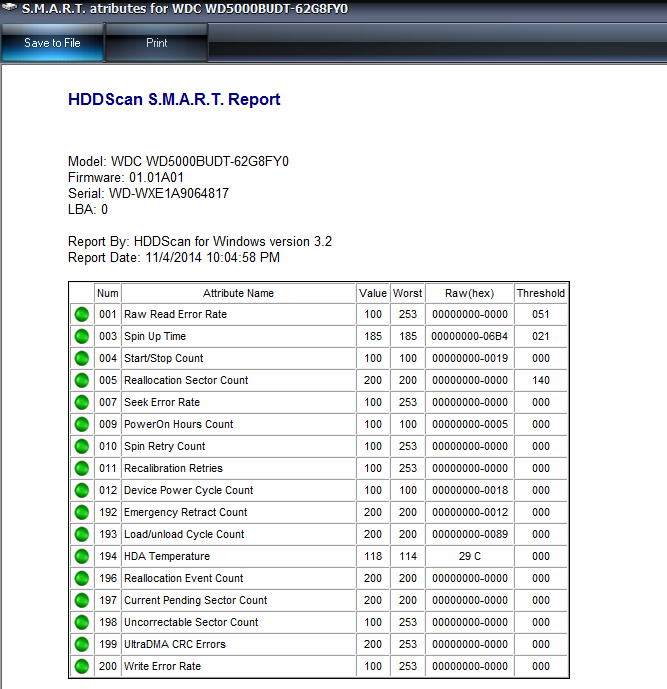The width and height of the screenshot is (667, 689).
Task: Click threshold 051 in Raw Read Error Rate row
Action: 540,314
